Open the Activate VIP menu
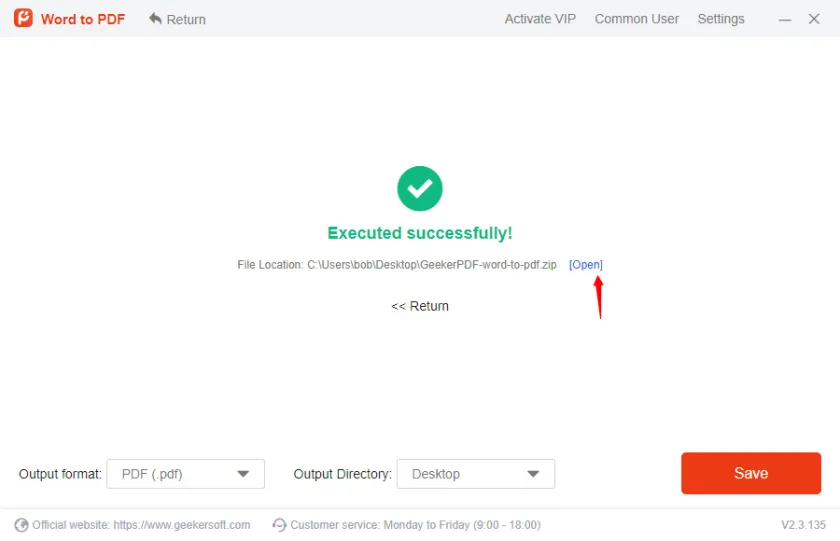 point(540,19)
